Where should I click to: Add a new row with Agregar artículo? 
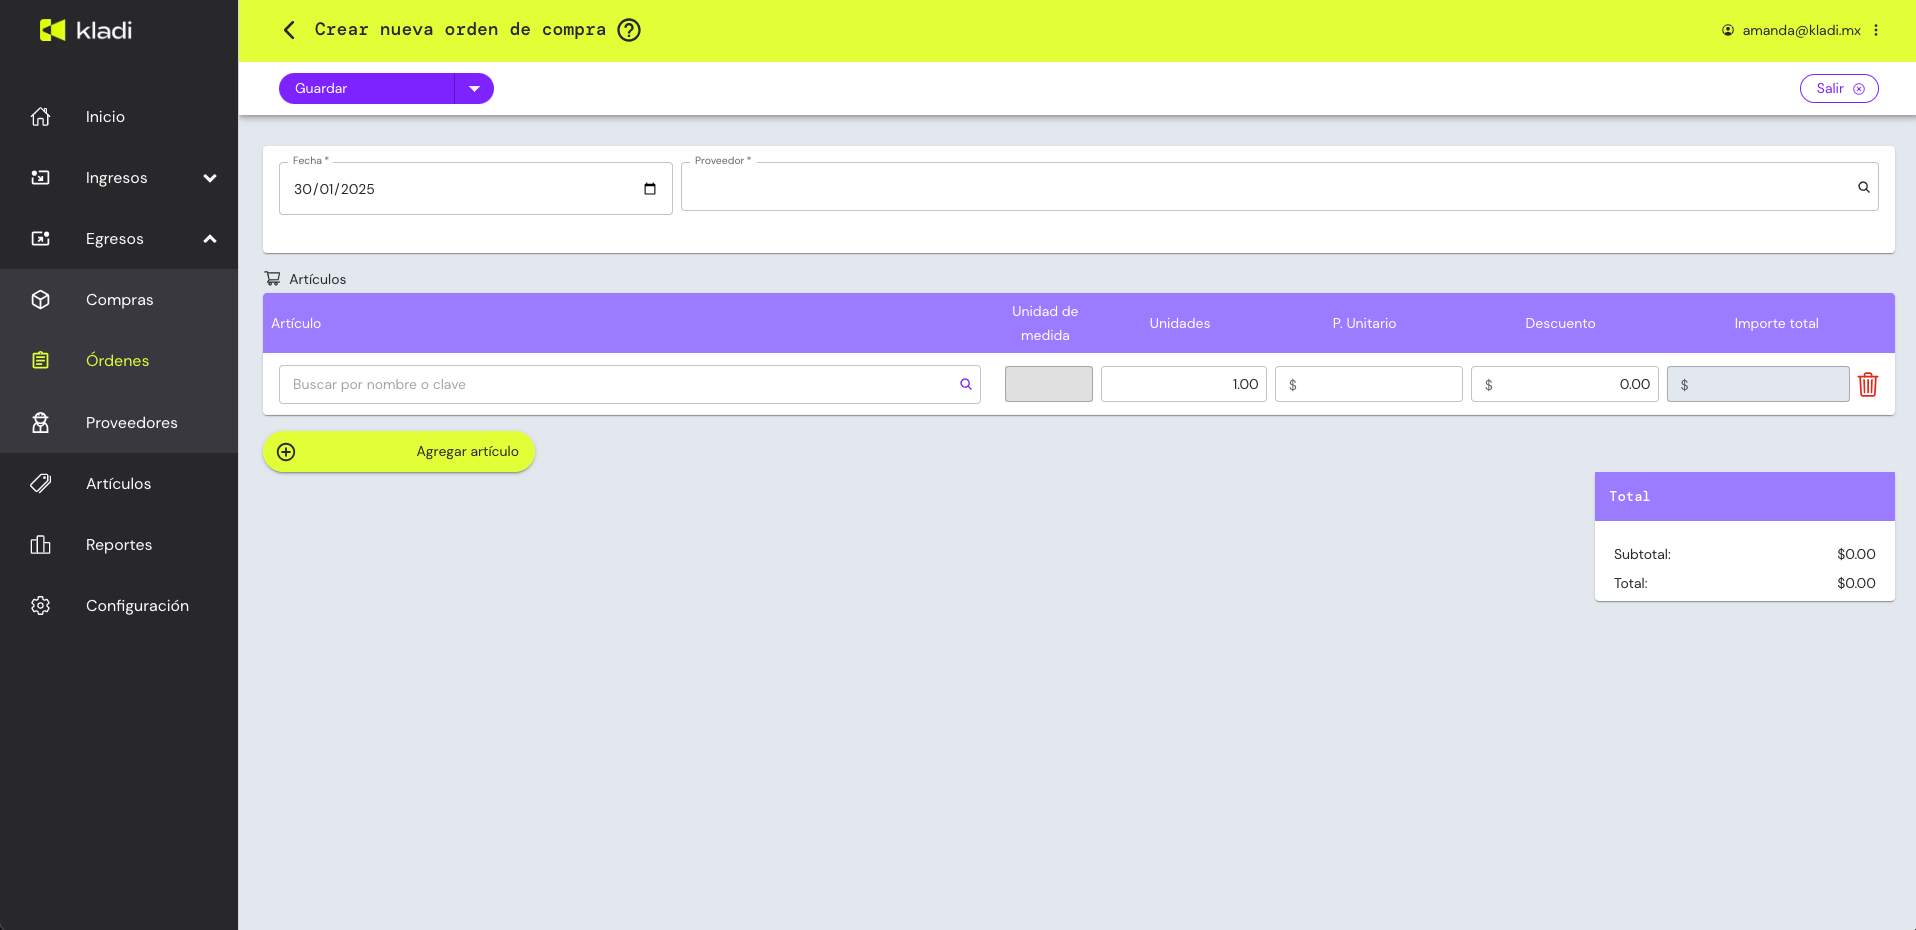click(398, 452)
